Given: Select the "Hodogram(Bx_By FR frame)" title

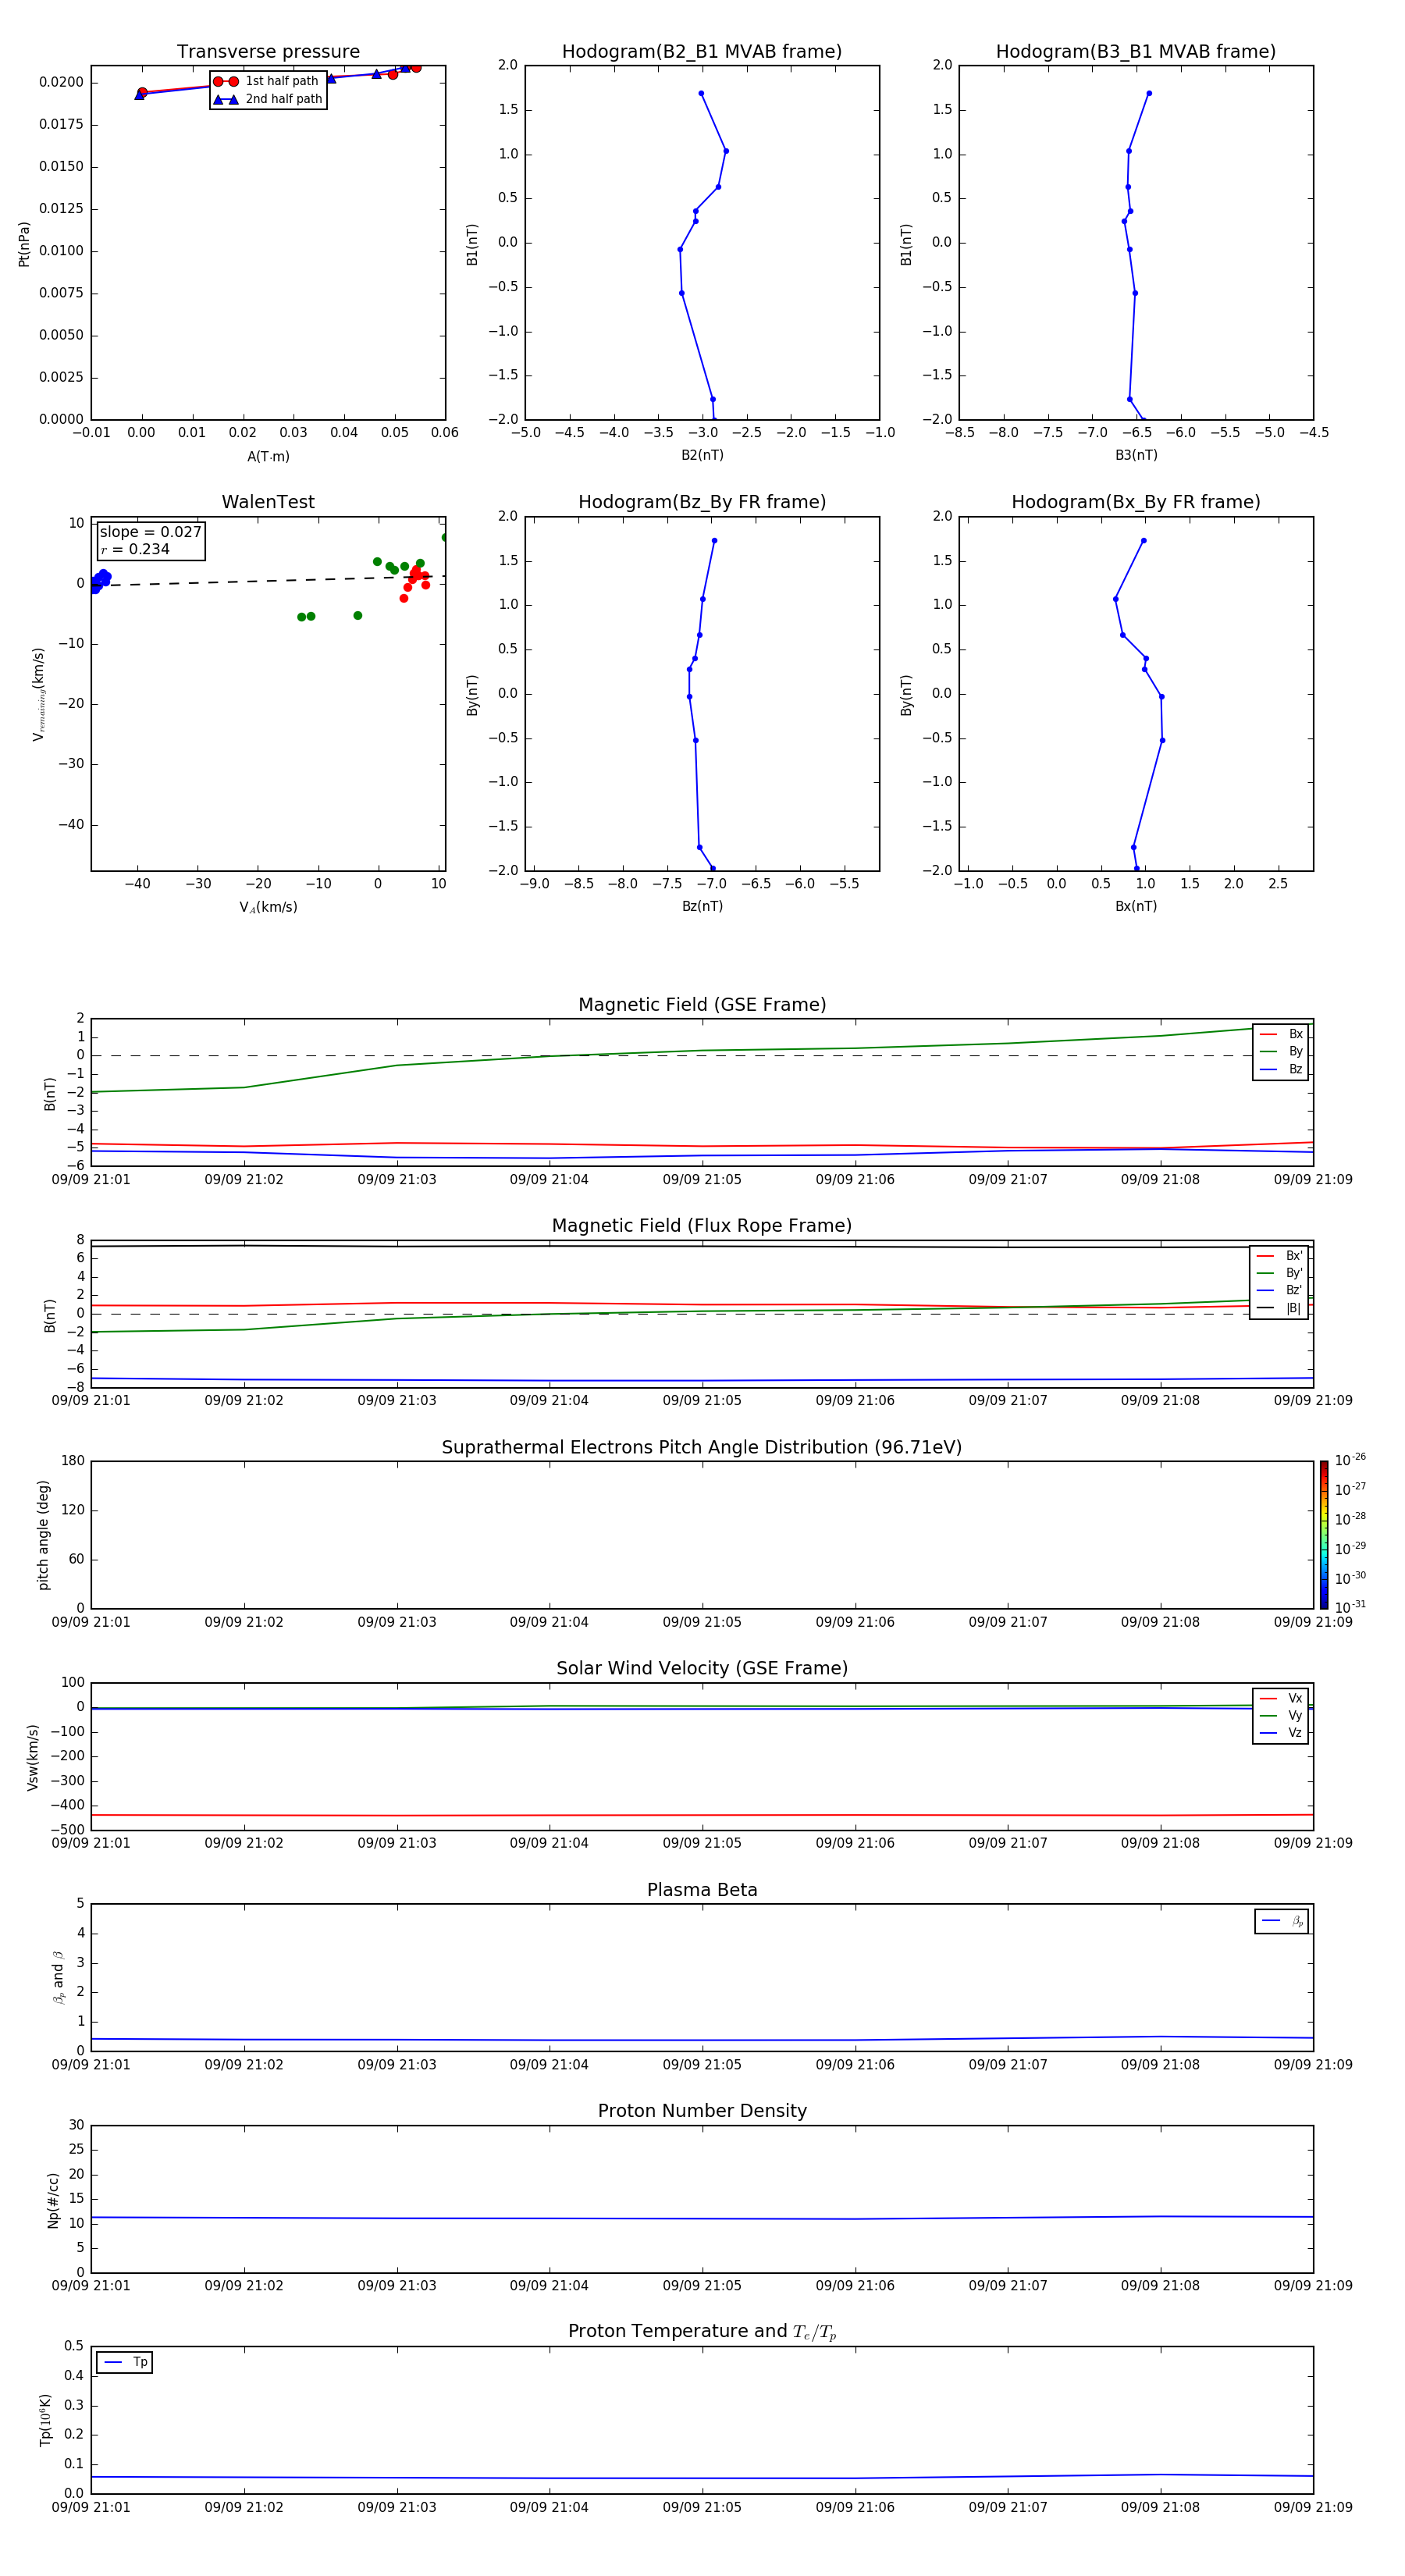Looking at the screenshot, I should click(1136, 502).
